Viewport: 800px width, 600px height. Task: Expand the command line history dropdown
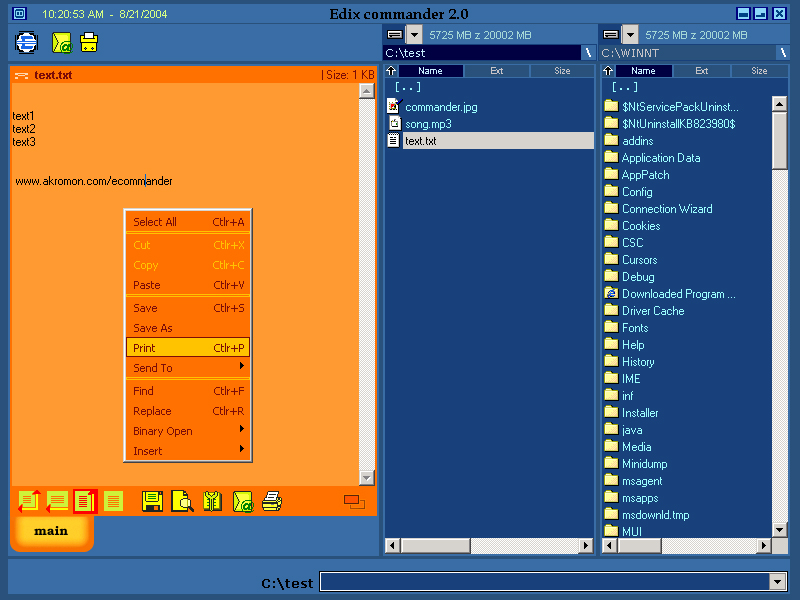click(x=777, y=582)
